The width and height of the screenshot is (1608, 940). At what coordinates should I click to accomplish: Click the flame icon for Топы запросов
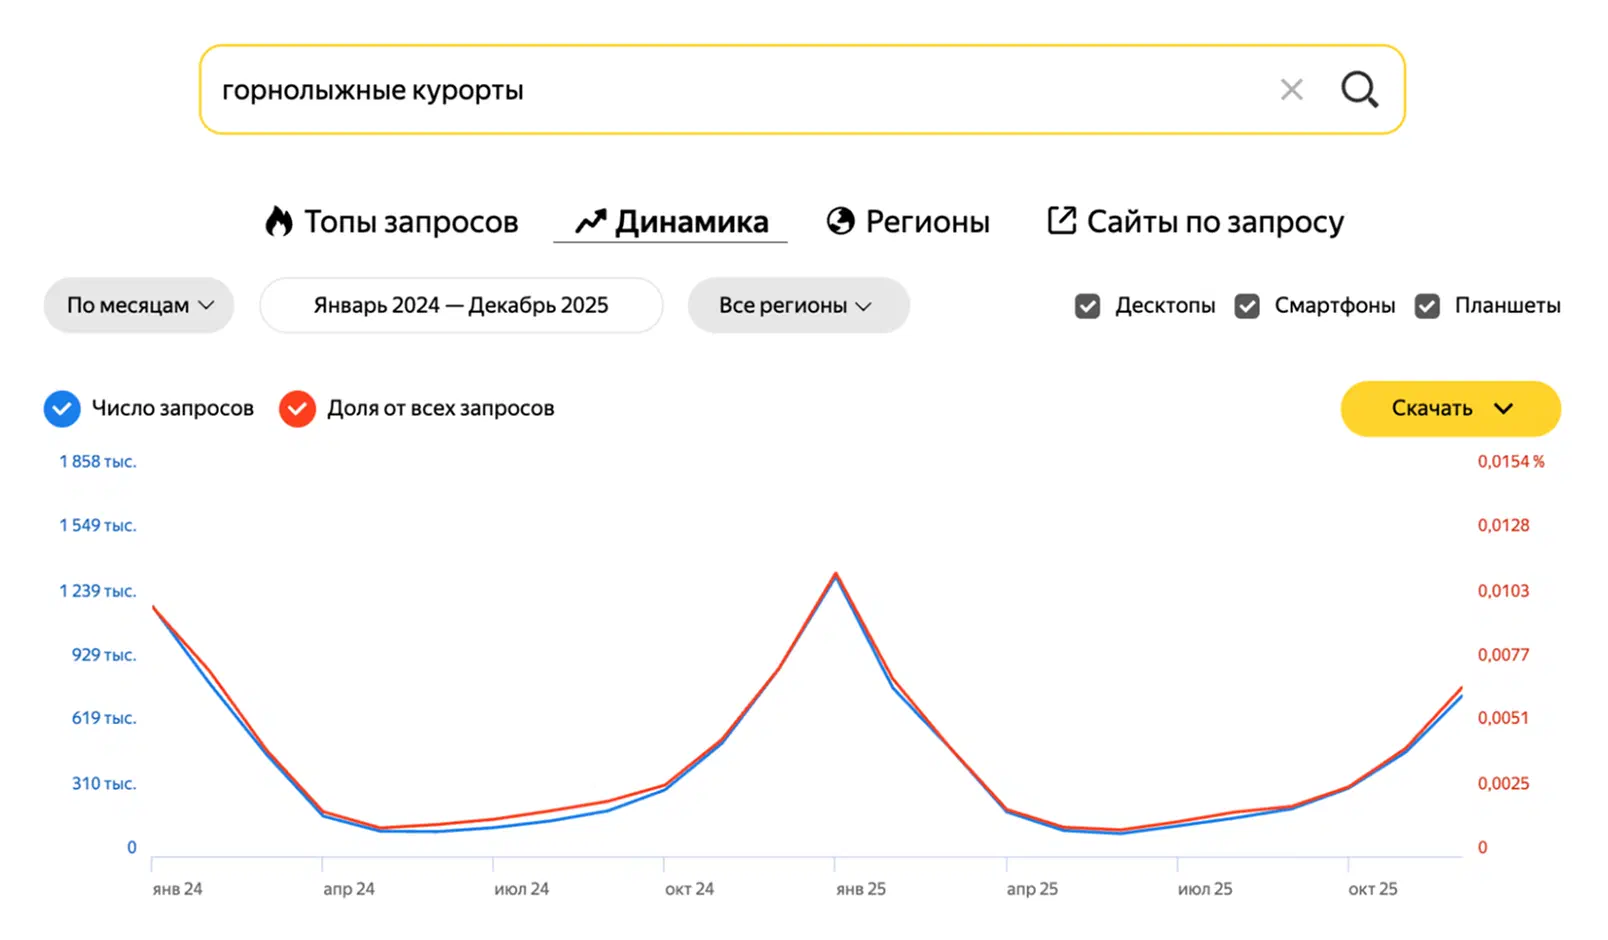pyautogui.click(x=279, y=221)
